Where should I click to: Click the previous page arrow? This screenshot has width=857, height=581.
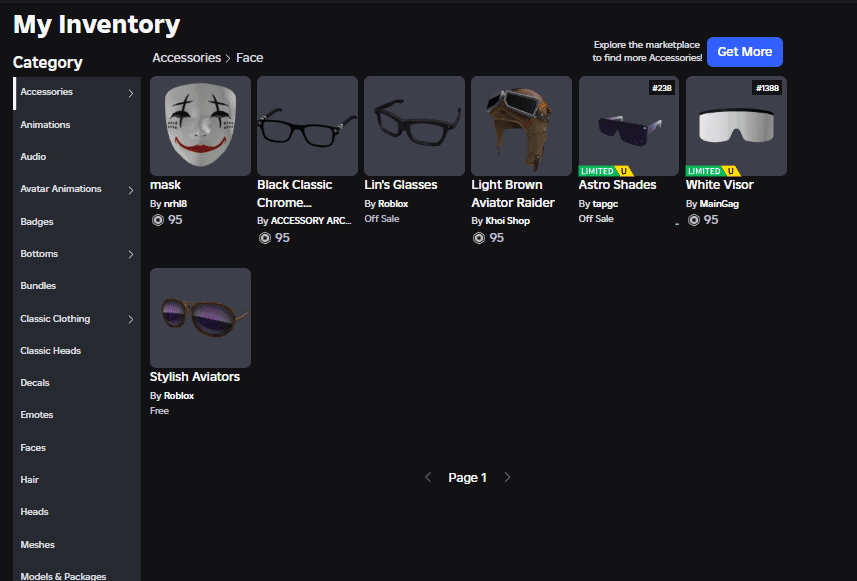pos(428,477)
